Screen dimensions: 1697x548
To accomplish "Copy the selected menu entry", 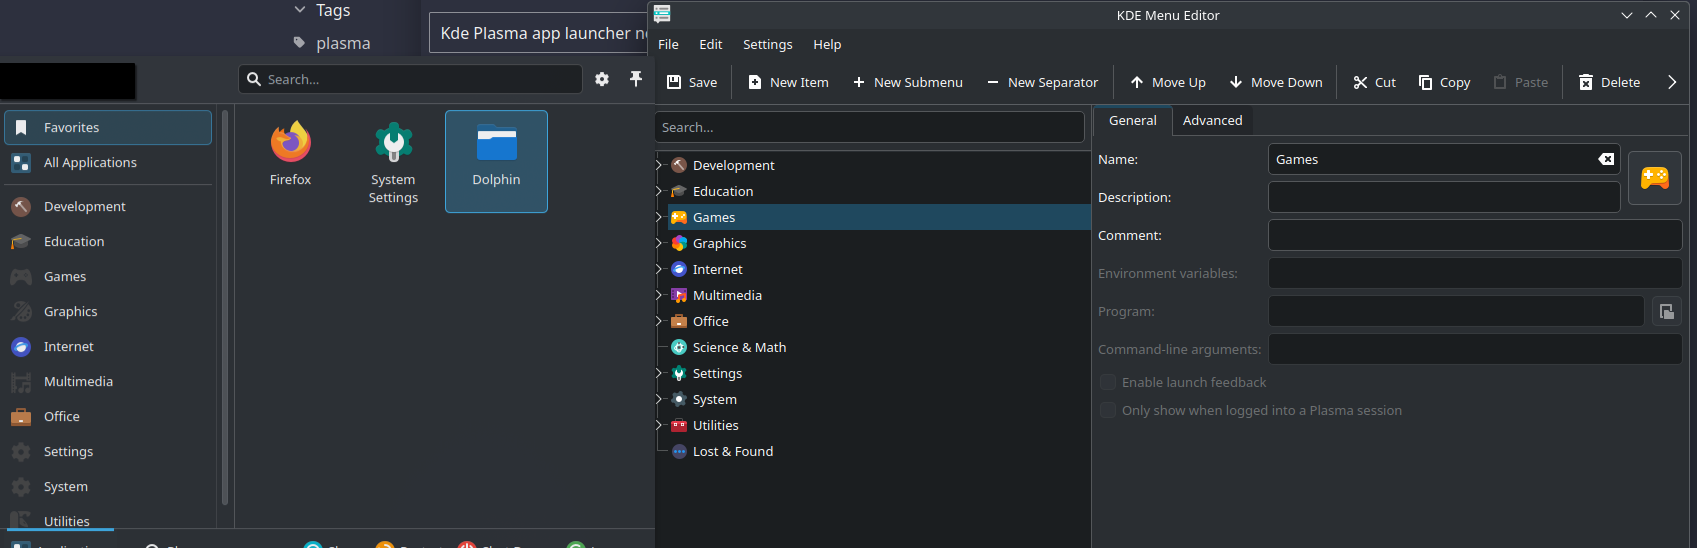I will pyautogui.click(x=1444, y=82).
